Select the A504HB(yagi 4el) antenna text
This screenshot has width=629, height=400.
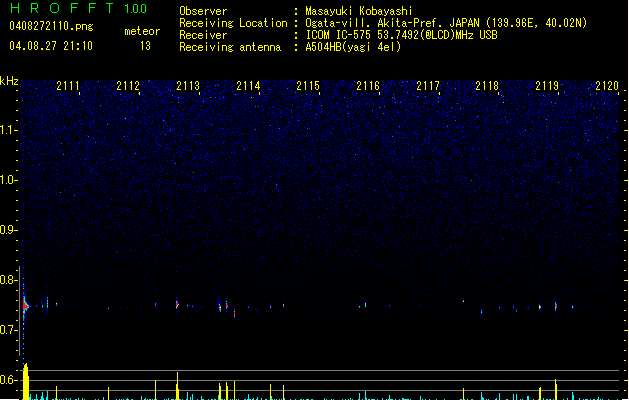353,47
